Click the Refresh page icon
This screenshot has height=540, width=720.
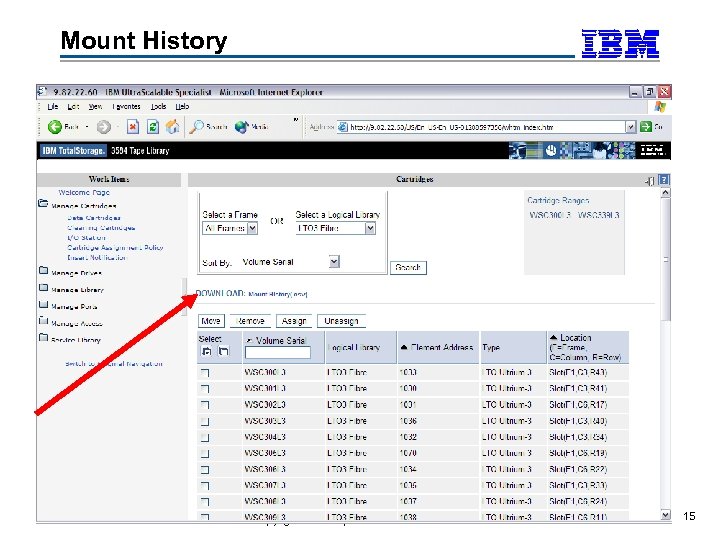[153, 127]
